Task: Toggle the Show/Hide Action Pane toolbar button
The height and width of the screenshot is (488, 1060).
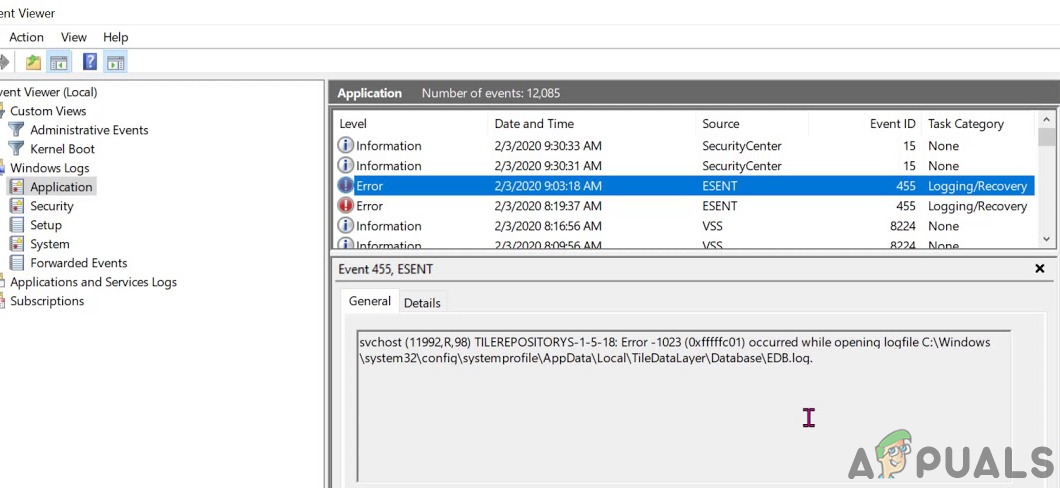Action: coord(116,63)
